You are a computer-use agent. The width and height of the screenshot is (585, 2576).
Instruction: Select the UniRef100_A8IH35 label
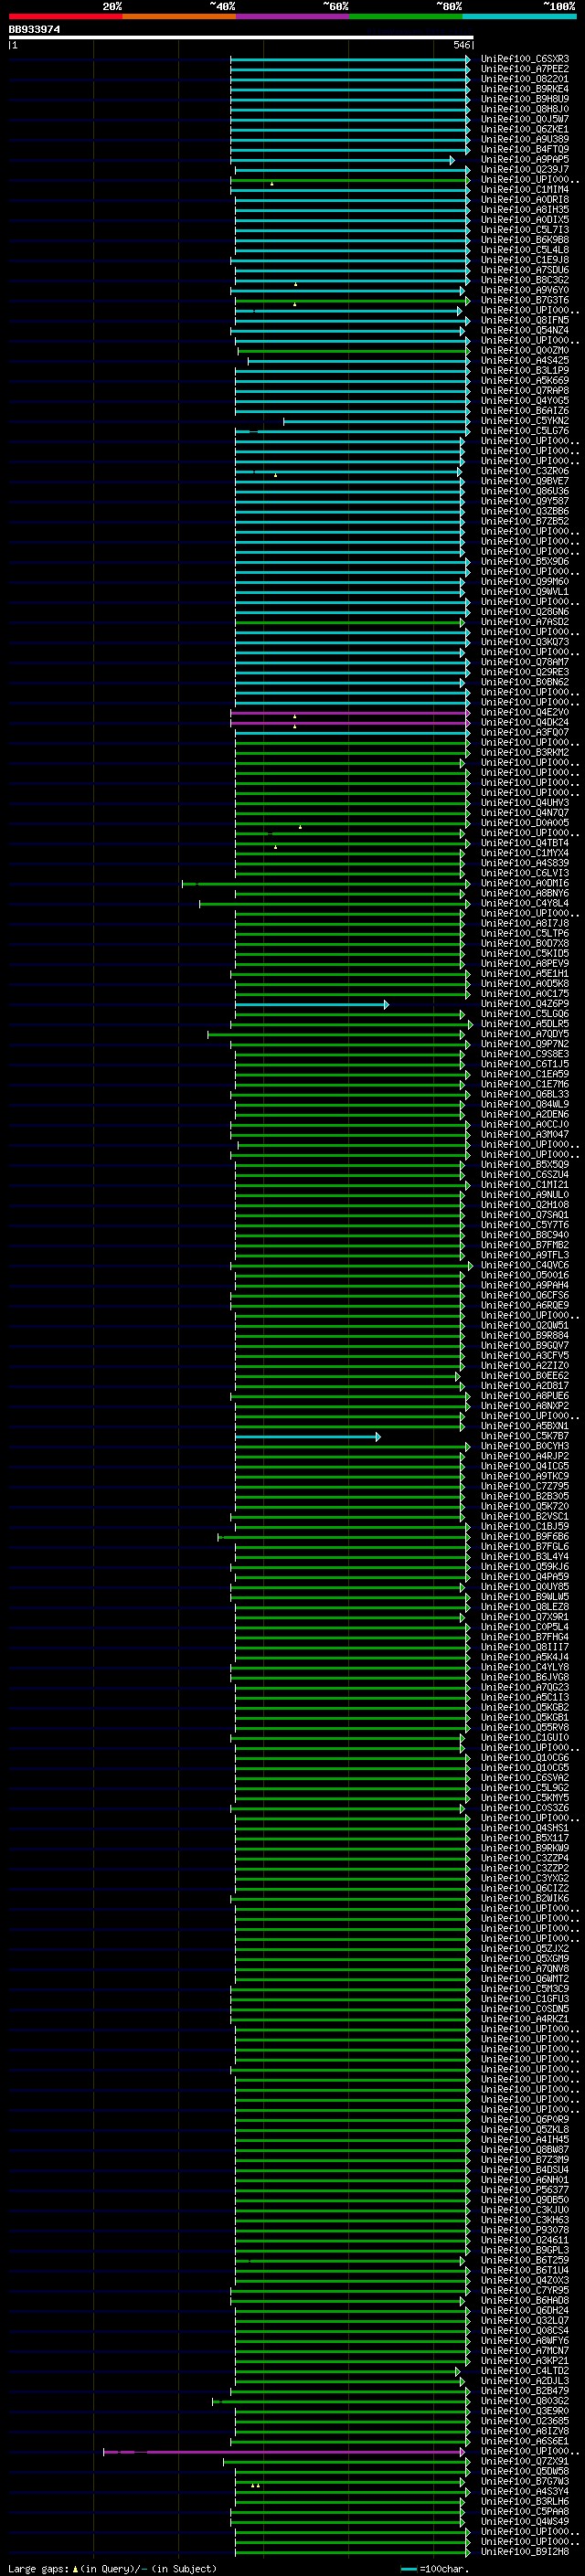(x=524, y=210)
